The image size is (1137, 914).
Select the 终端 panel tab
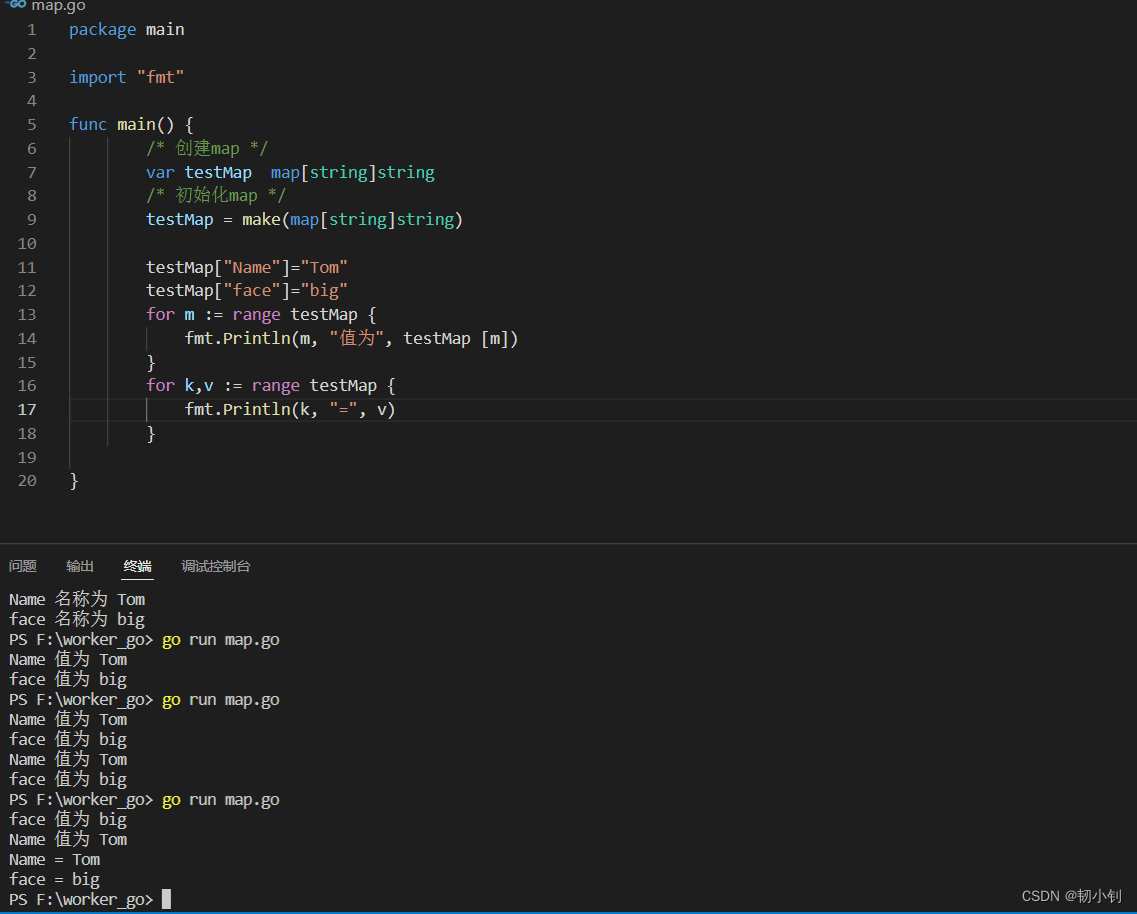coord(137,566)
